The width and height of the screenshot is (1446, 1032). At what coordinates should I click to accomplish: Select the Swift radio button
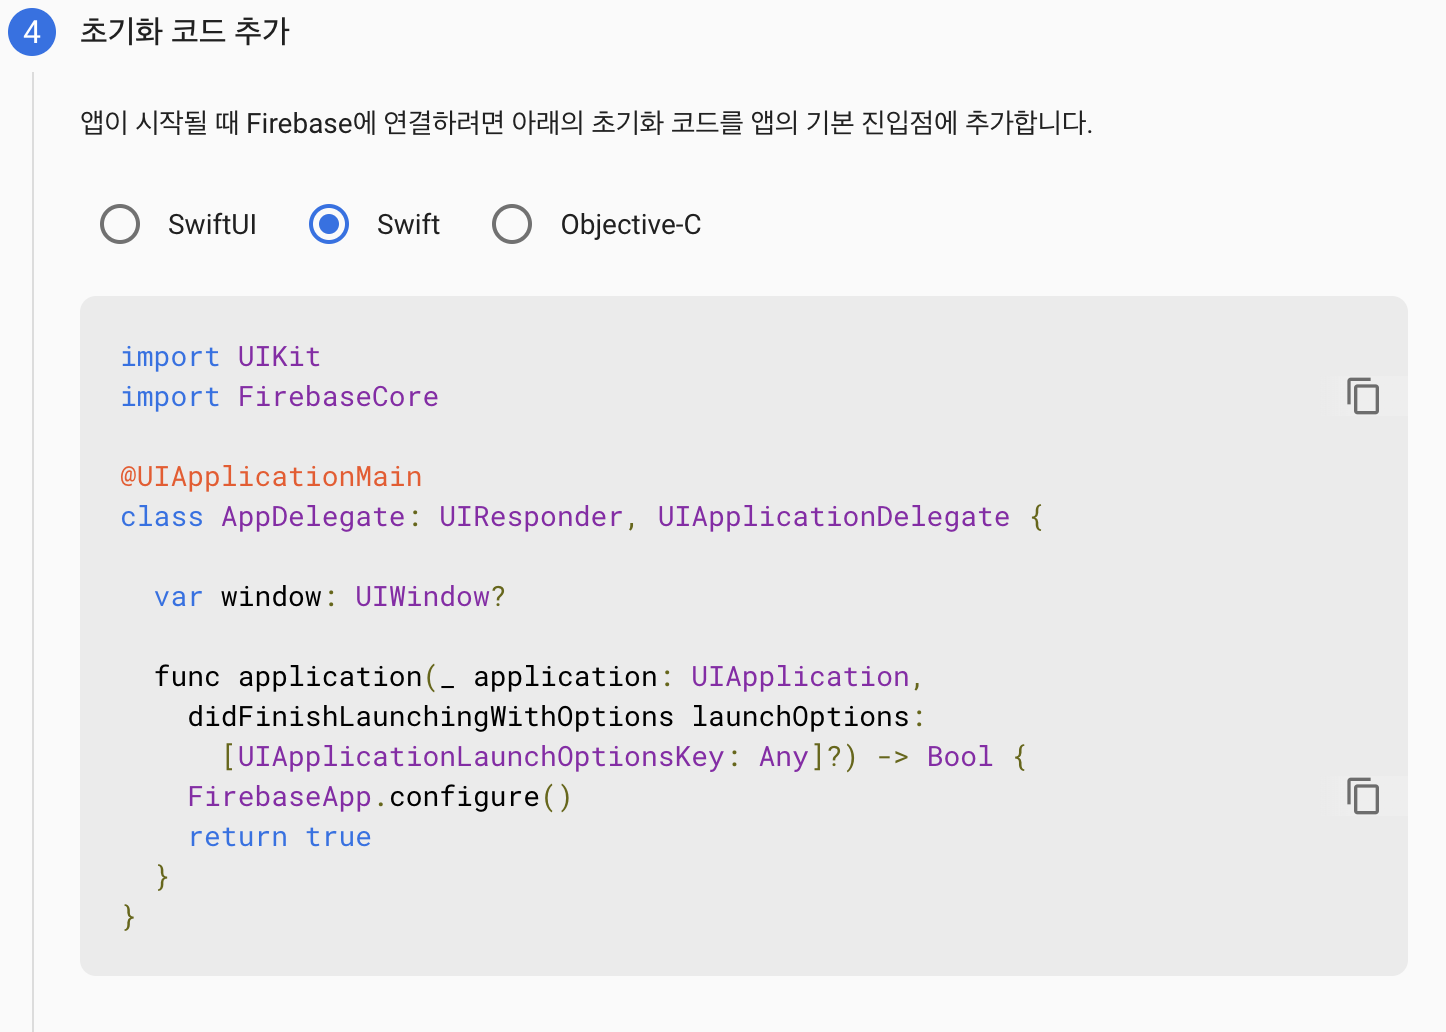tap(329, 224)
